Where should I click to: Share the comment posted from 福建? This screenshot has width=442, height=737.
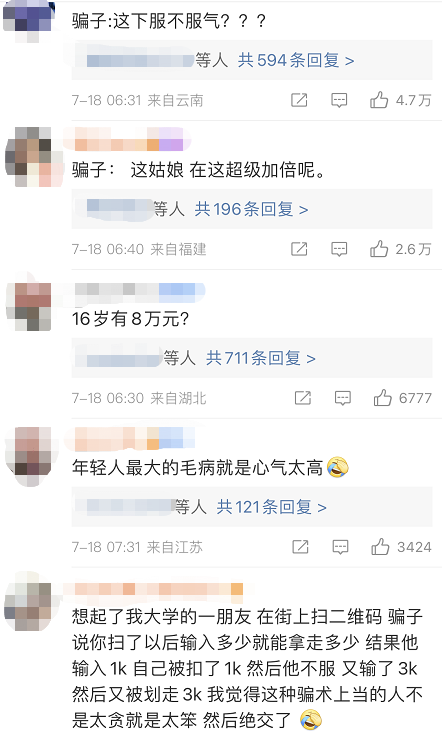click(299, 249)
